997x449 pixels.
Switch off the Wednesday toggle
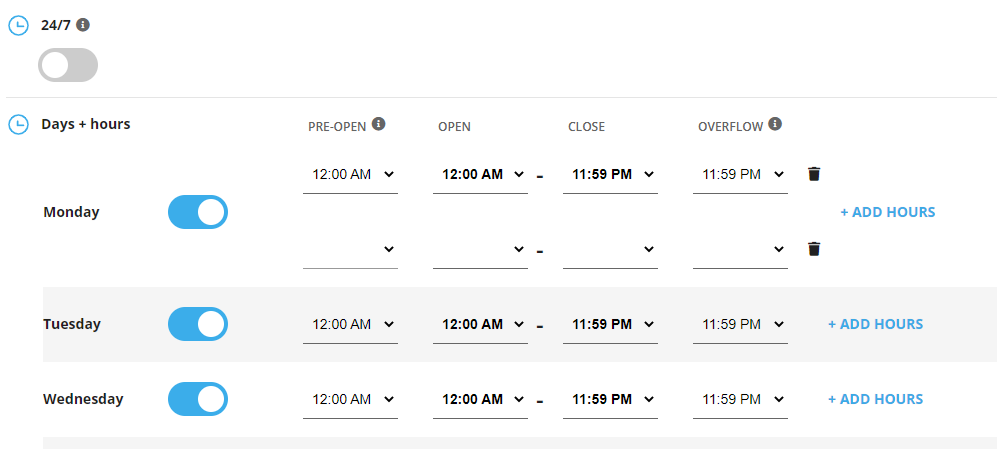[198, 399]
